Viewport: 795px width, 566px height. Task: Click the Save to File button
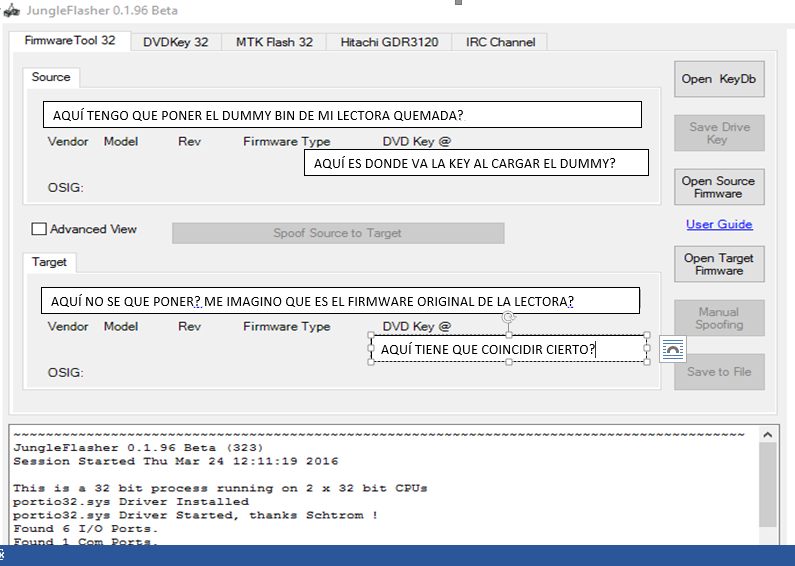coord(719,372)
